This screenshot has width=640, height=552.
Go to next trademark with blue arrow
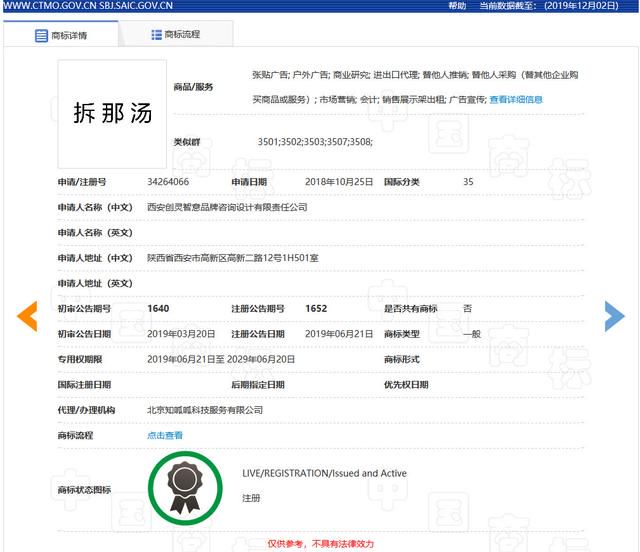point(614,316)
